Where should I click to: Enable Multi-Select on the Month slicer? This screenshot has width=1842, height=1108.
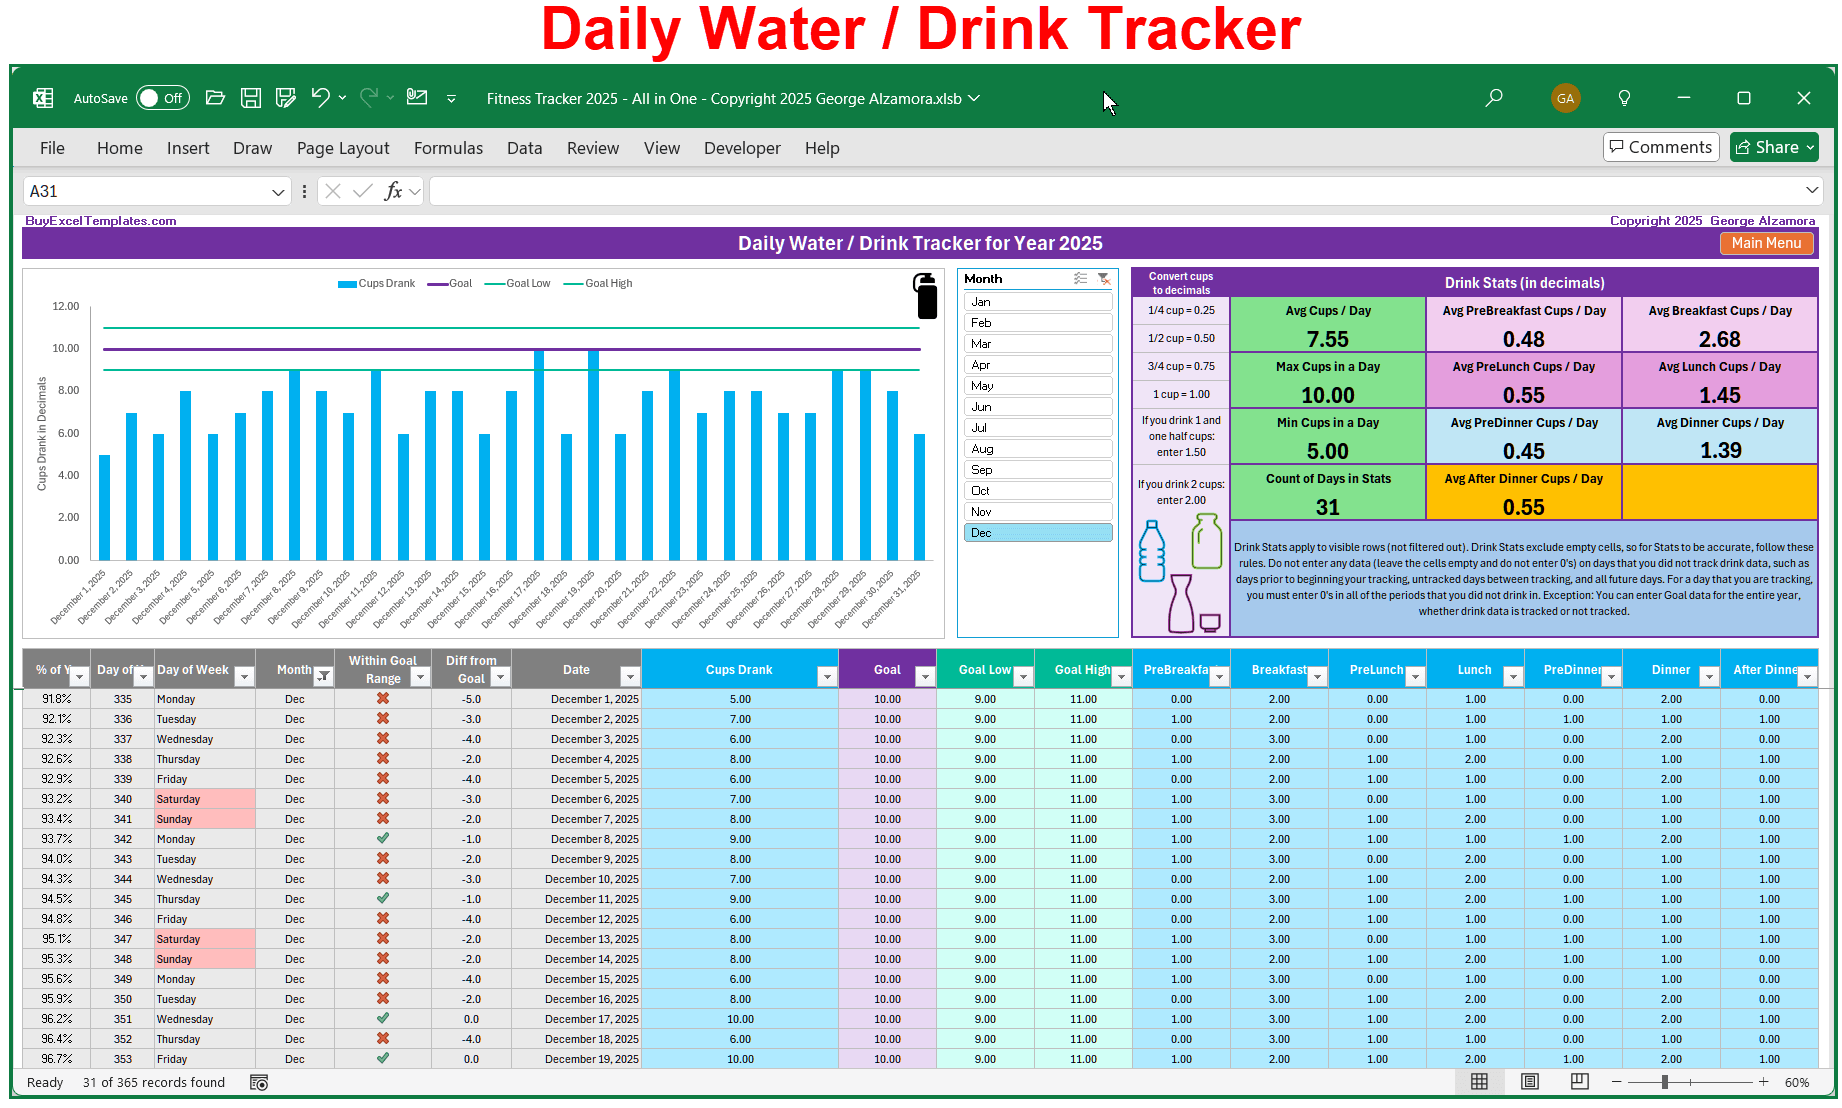coord(1080,279)
